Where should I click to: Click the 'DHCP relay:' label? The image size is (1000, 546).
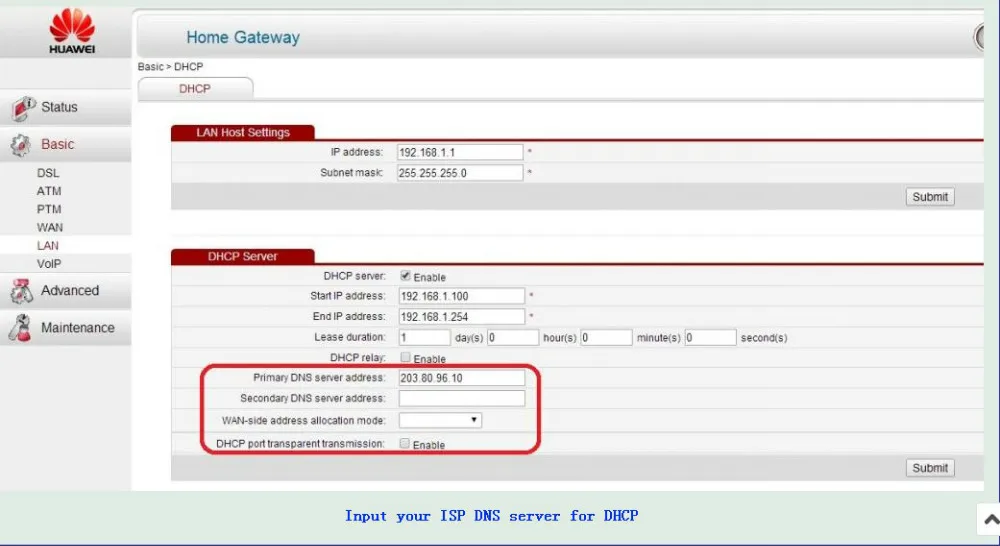[358, 357]
